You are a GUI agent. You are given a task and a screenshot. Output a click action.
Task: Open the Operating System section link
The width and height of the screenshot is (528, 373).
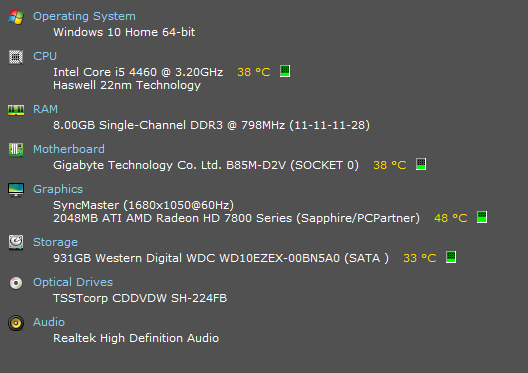(84, 16)
